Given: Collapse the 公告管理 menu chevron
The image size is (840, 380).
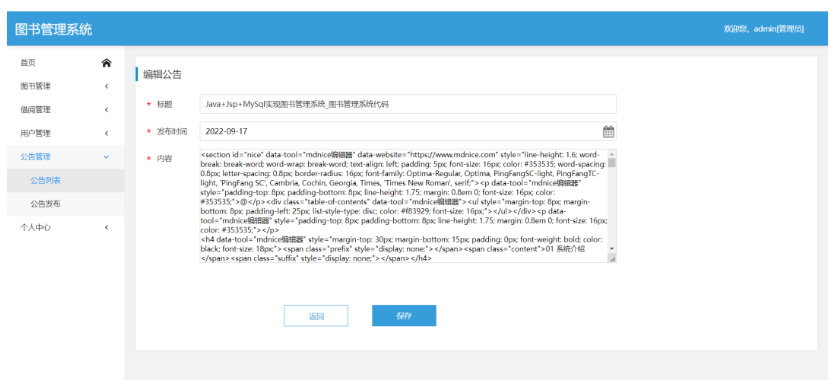Looking at the screenshot, I should pos(106,157).
